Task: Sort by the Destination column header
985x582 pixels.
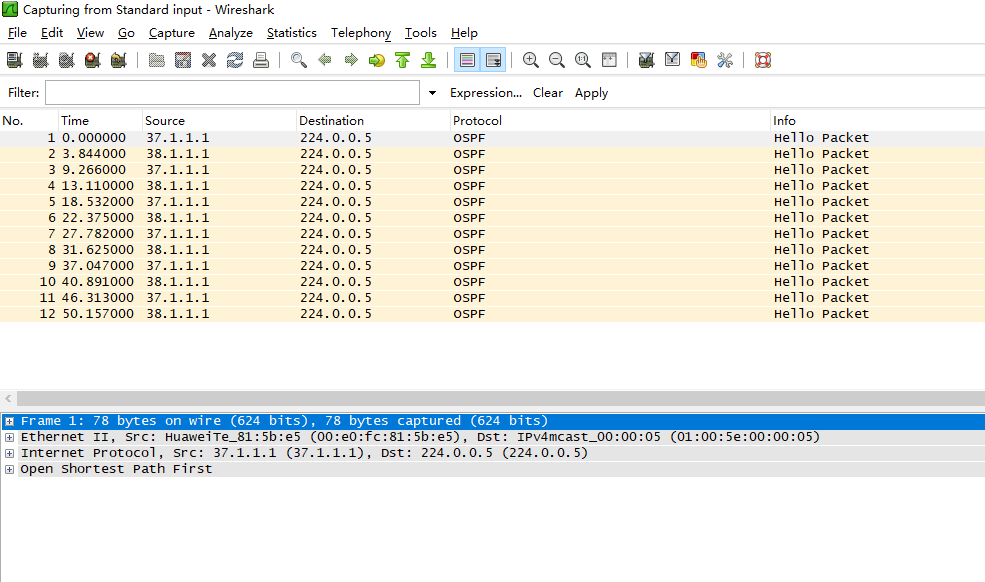Action: (374, 121)
